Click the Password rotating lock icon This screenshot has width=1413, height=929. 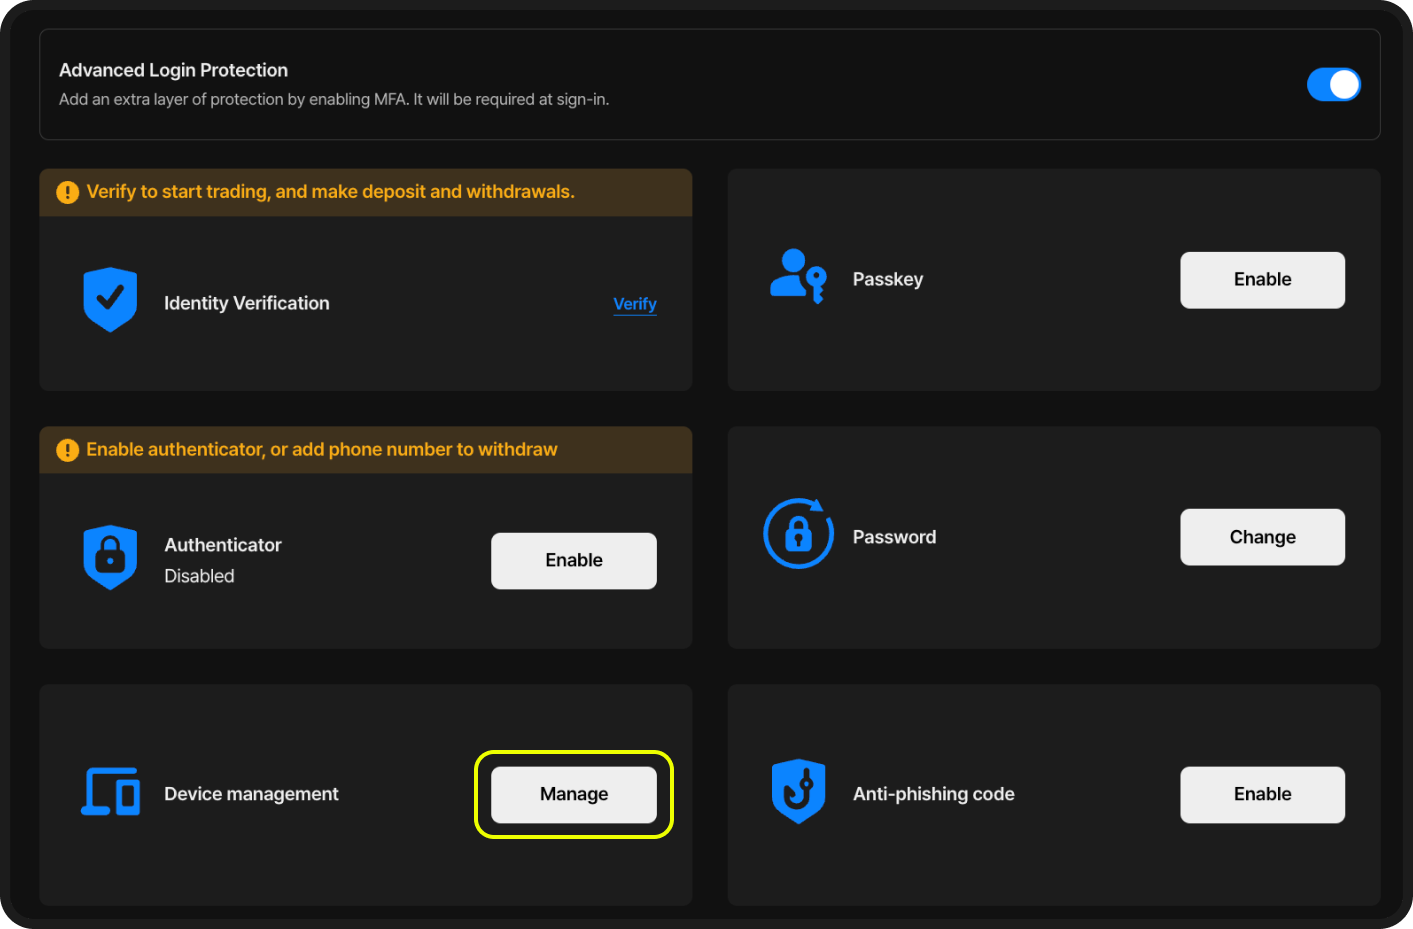click(x=798, y=534)
